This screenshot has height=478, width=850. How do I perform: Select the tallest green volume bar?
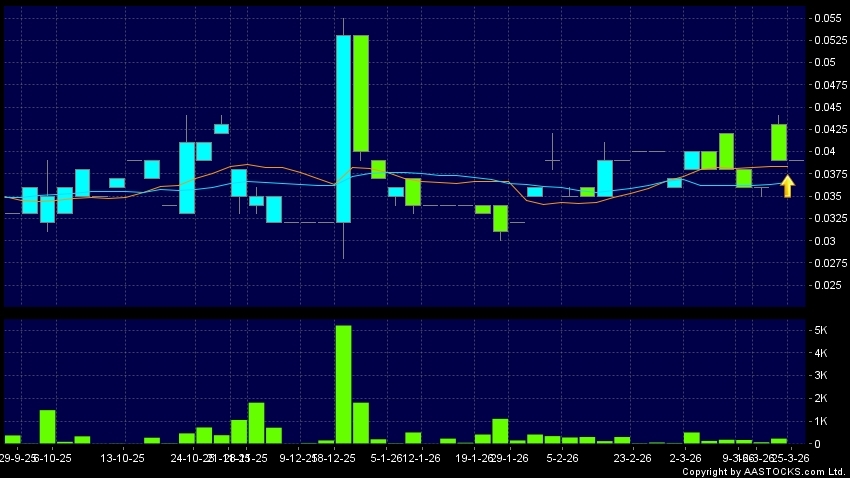click(x=343, y=383)
